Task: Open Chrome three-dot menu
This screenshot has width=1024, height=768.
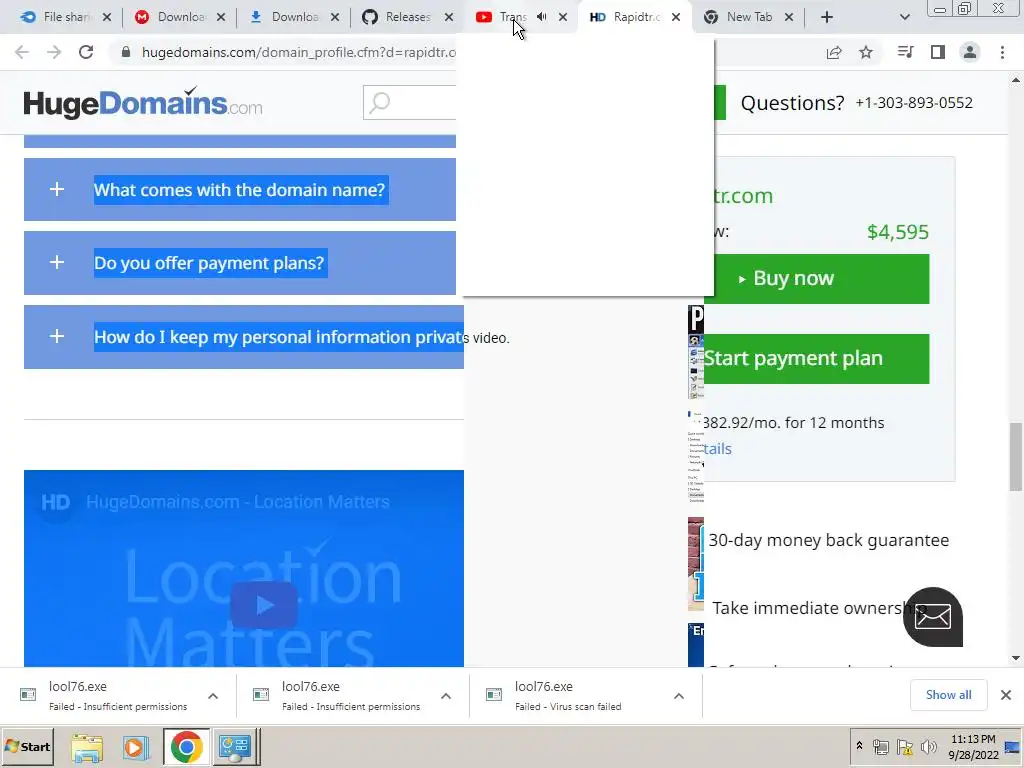Action: pos(1002,52)
